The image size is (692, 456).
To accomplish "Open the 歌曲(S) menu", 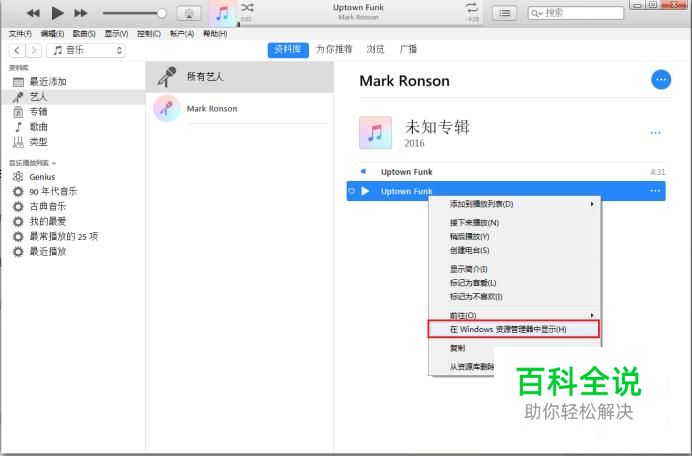I will (x=84, y=34).
